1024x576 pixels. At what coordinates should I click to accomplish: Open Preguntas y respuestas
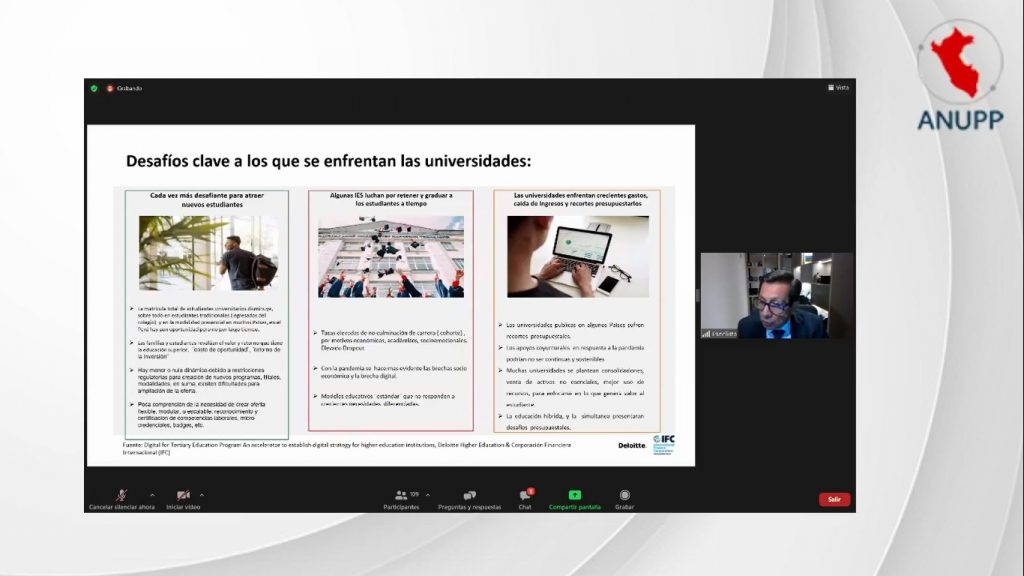tap(470, 500)
